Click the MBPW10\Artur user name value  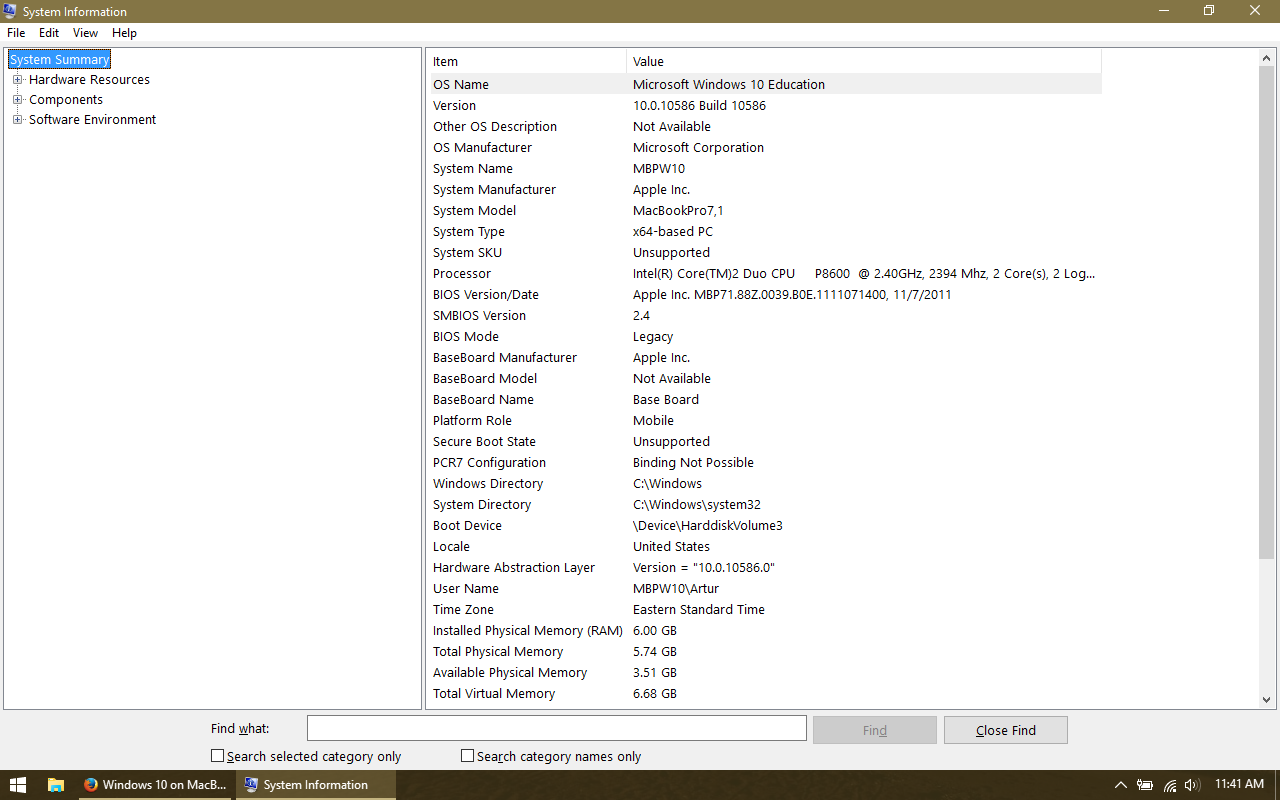click(x=676, y=589)
